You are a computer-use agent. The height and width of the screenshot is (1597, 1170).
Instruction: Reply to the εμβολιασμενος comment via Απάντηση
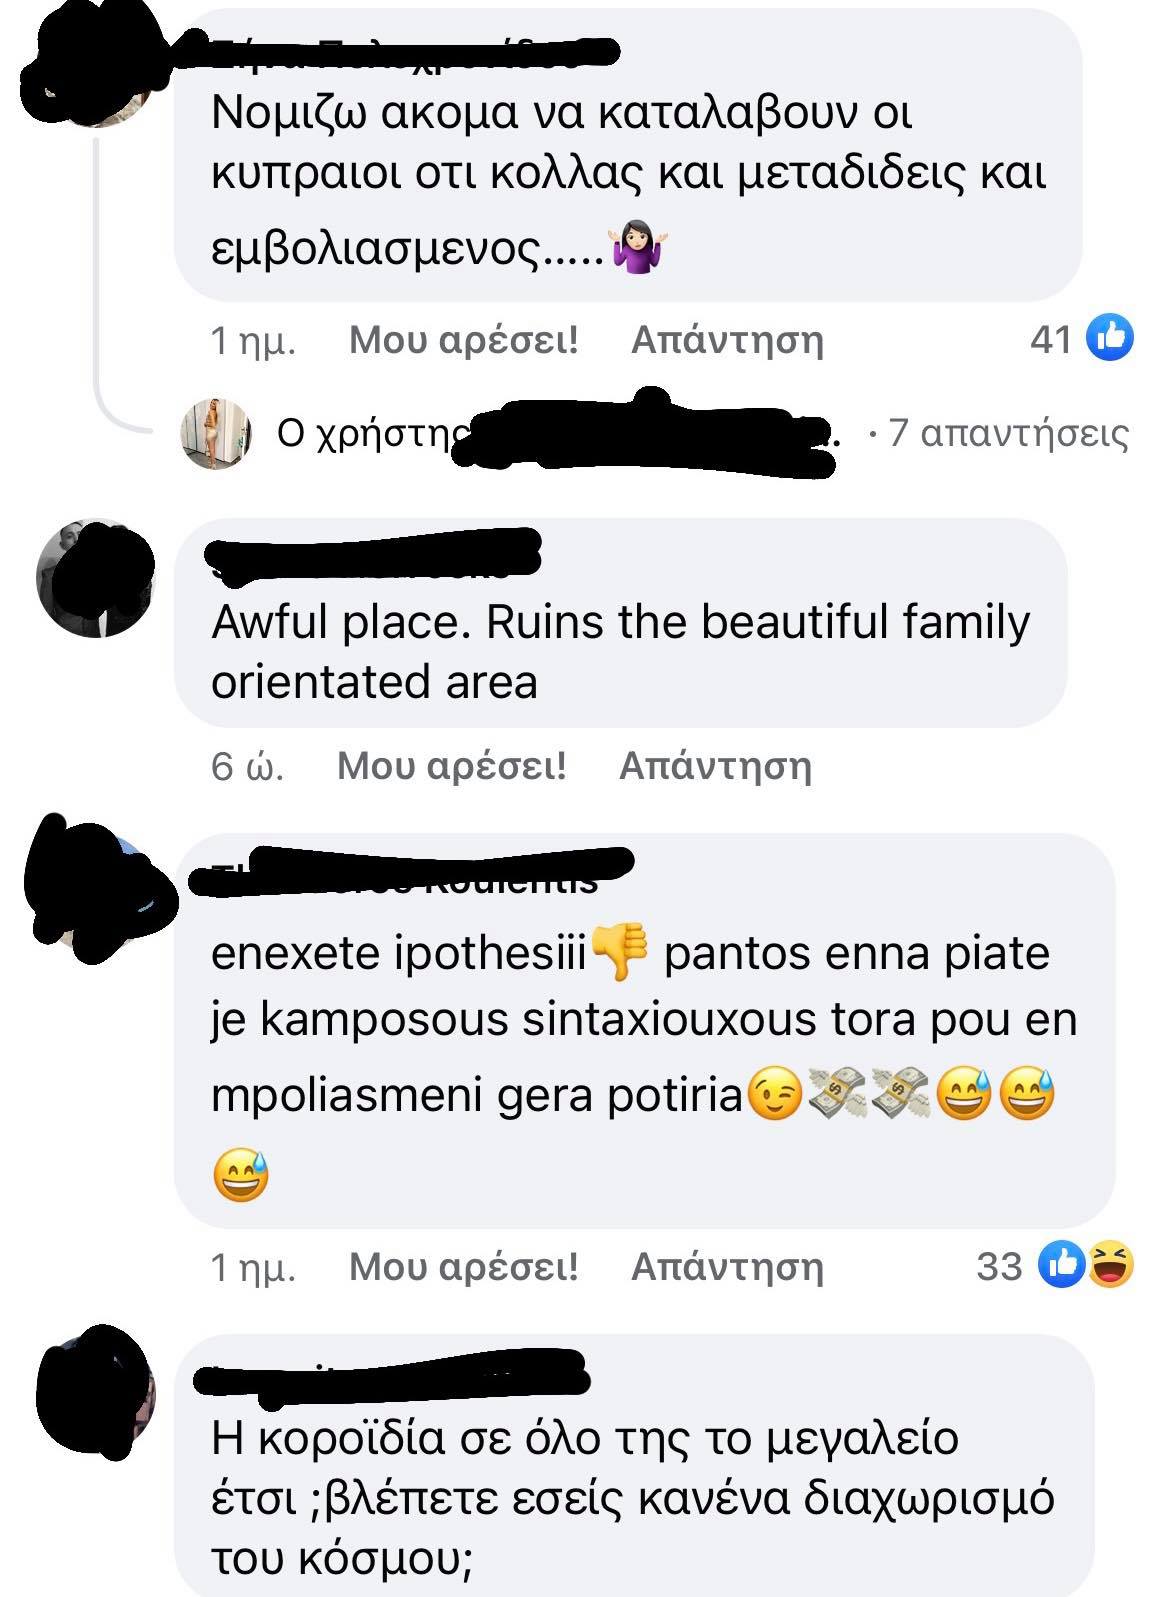(727, 340)
